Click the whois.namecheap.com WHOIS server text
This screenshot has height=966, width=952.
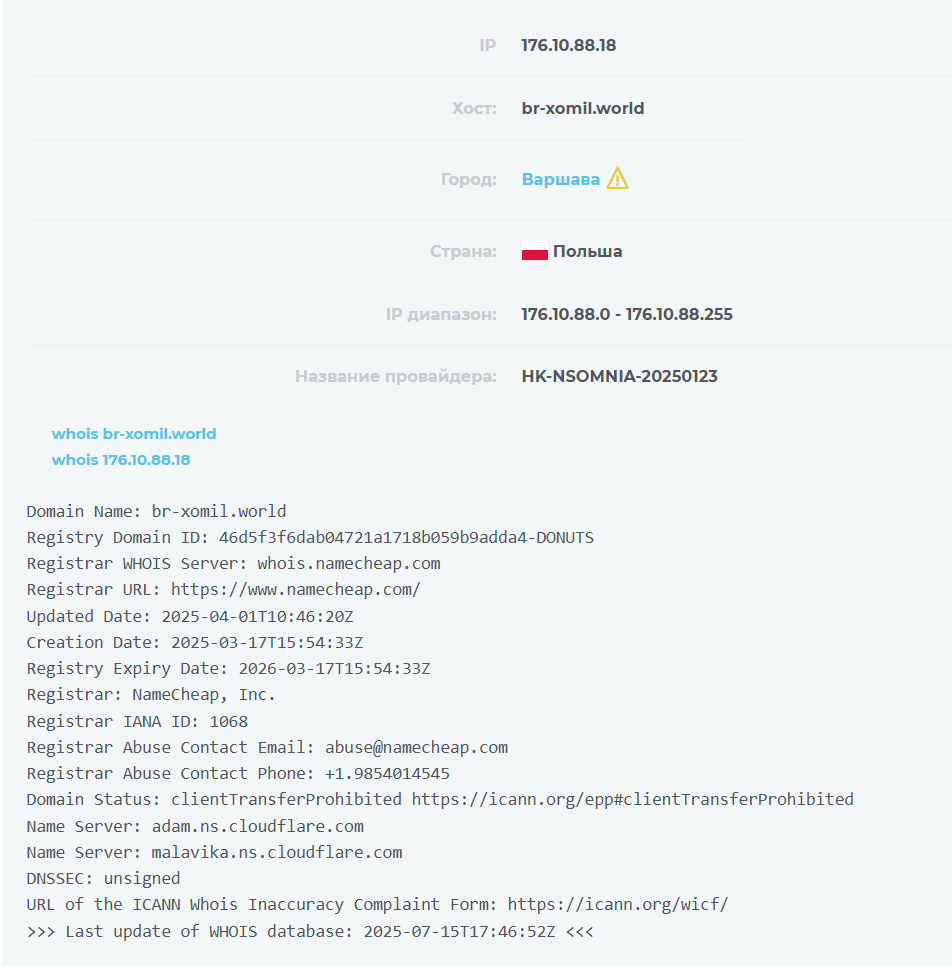coord(348,564)
